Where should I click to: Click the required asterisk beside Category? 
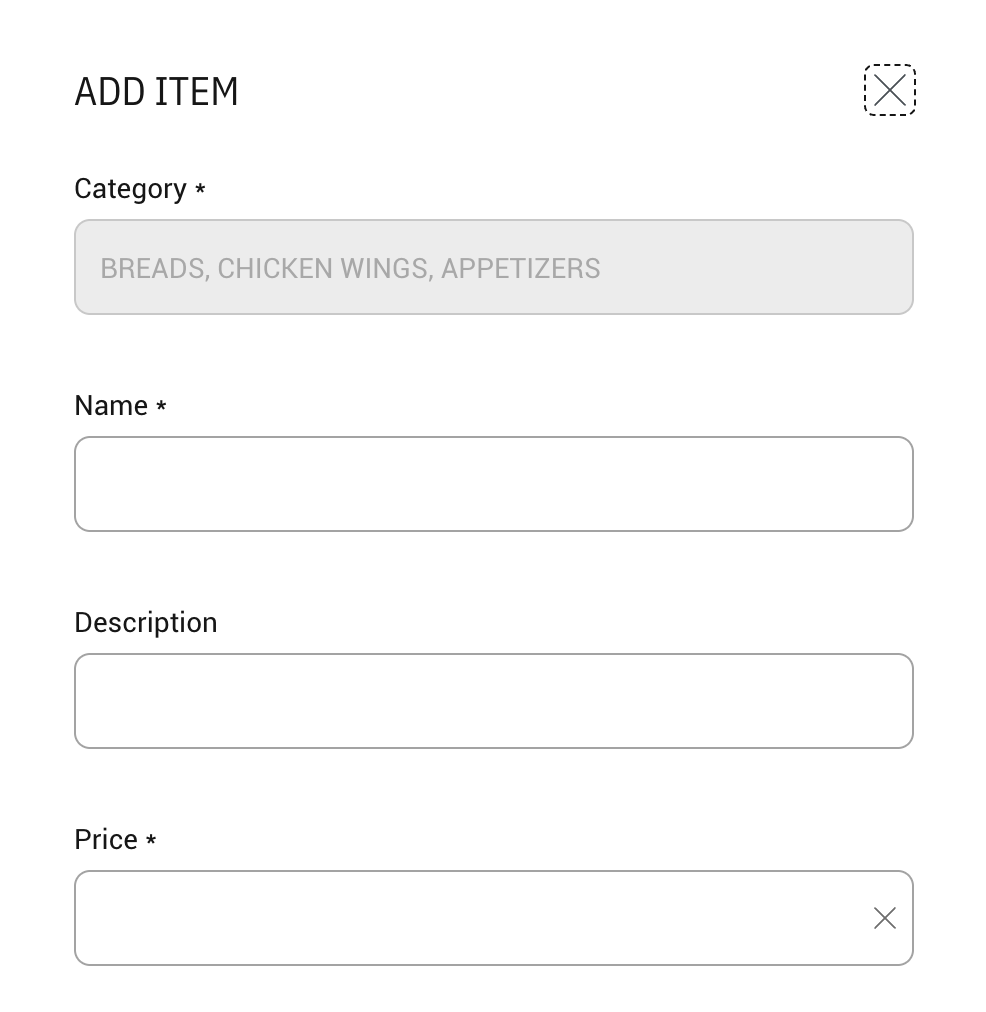tap(200, 189)
